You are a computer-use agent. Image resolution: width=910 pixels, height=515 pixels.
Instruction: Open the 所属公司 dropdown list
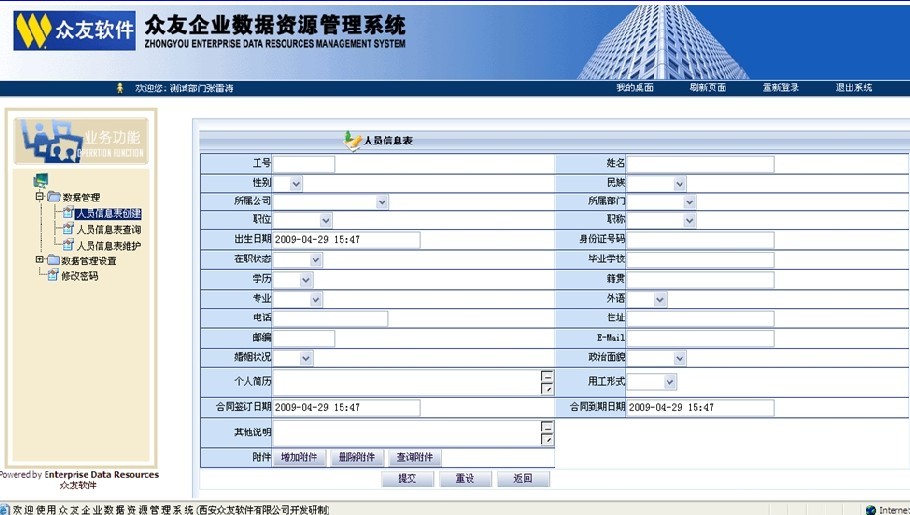click(382, 202)
